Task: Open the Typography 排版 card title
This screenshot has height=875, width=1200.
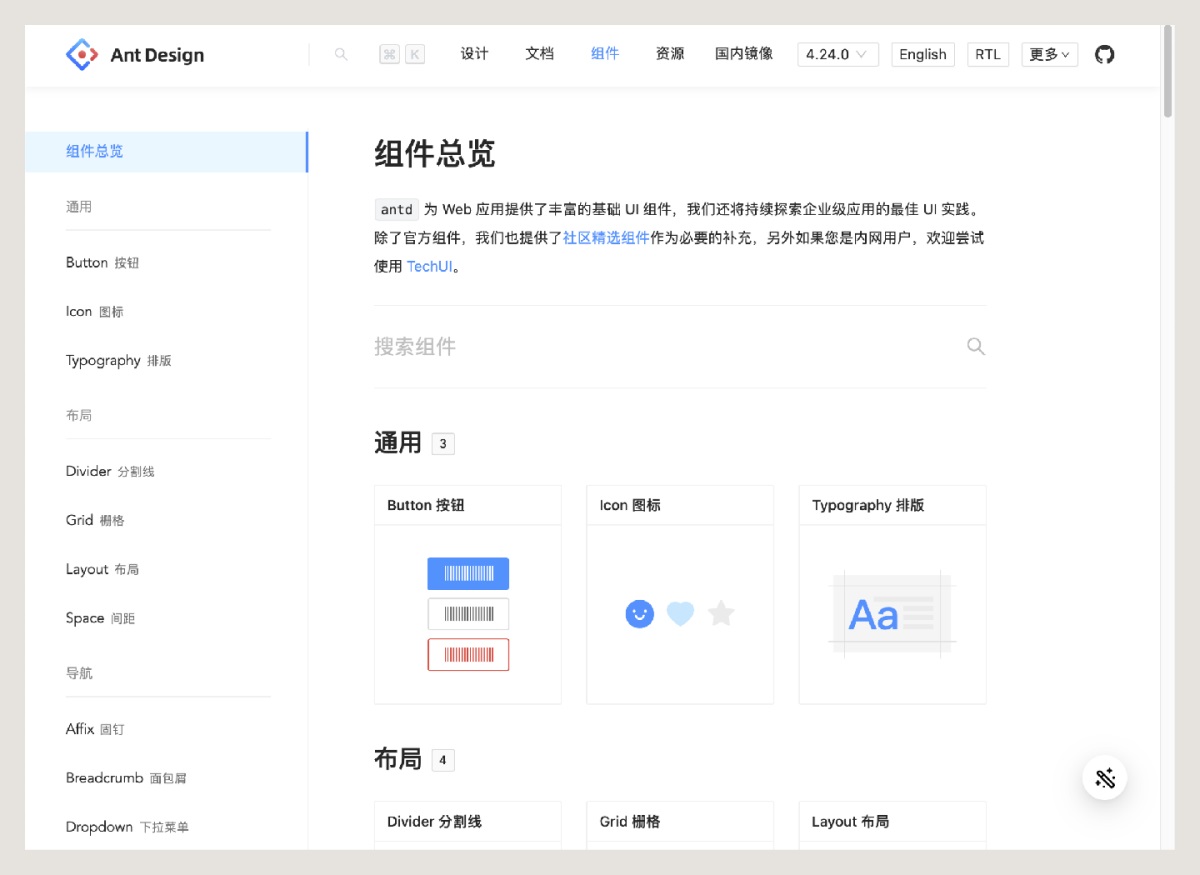Action: coord(868,505)
